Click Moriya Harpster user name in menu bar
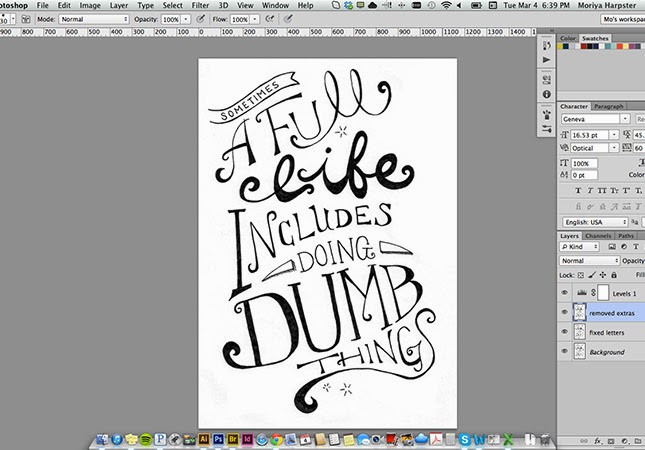 607,5
